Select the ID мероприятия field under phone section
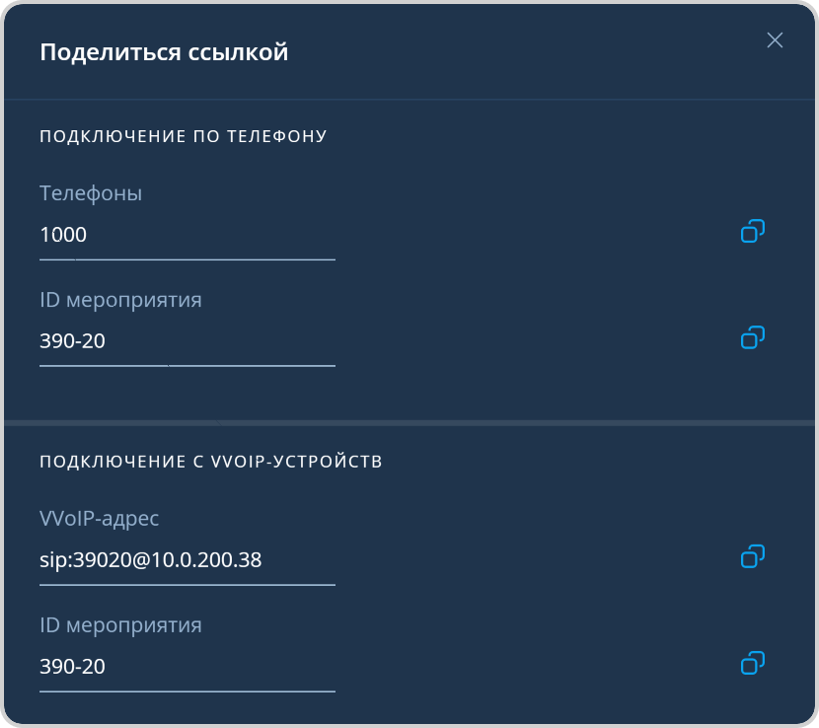Viewport: 819px width, 728px height. tap(186, 341)
